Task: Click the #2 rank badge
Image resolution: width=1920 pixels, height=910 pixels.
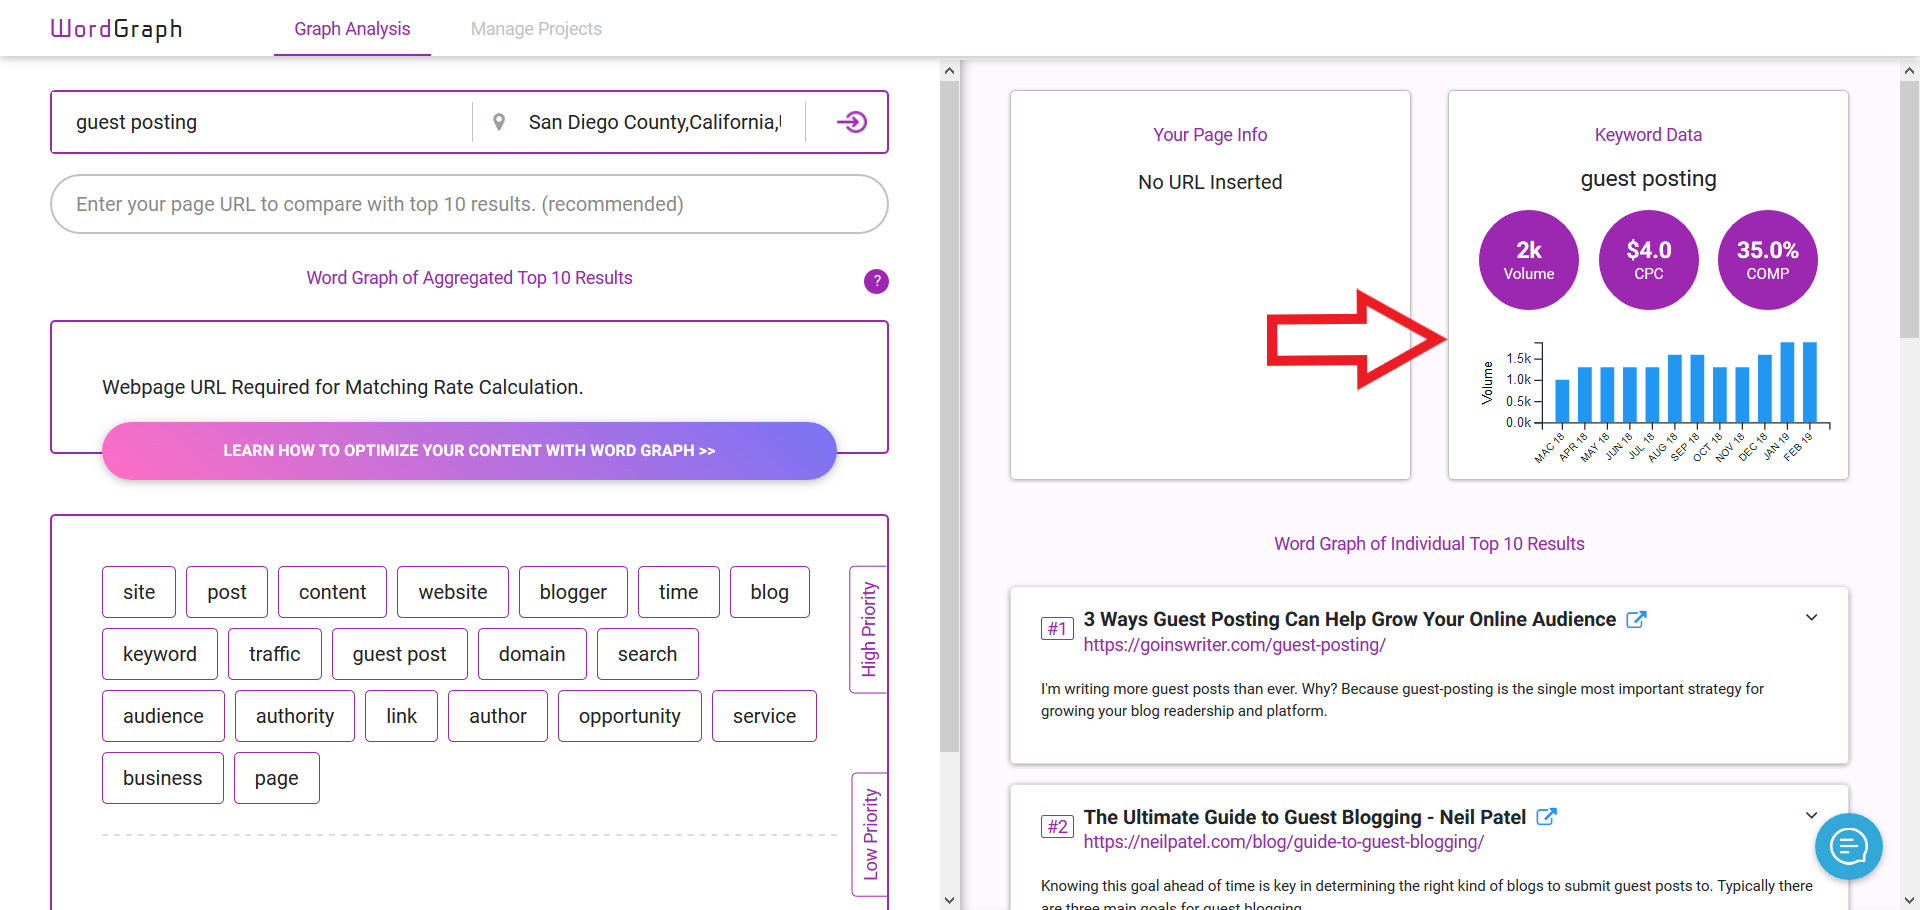Action: pos(1057,827)
